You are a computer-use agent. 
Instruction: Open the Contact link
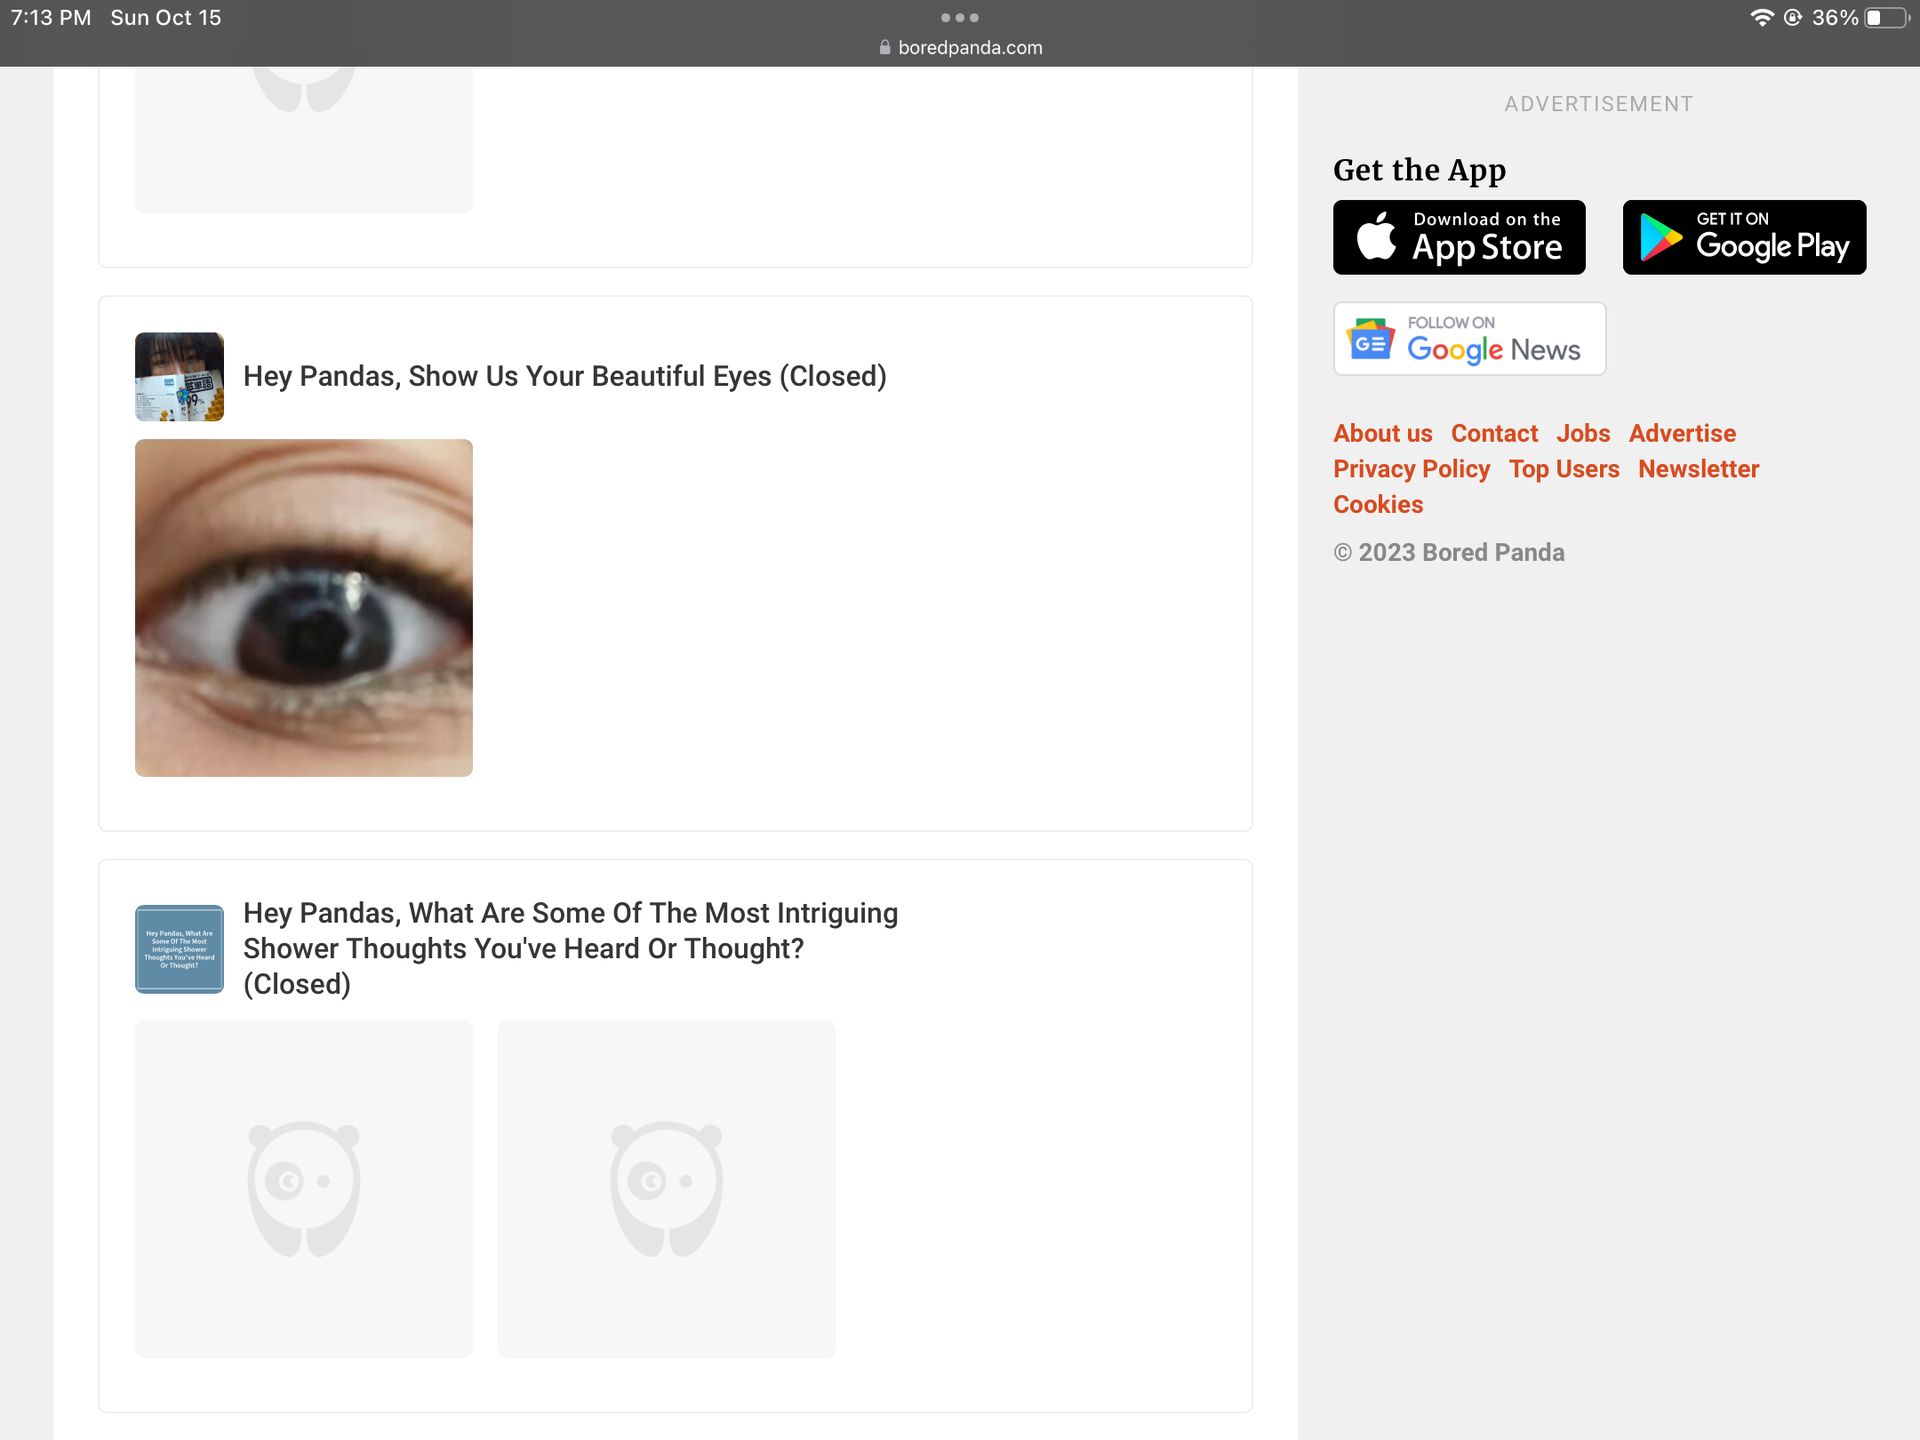[1494, 433]
